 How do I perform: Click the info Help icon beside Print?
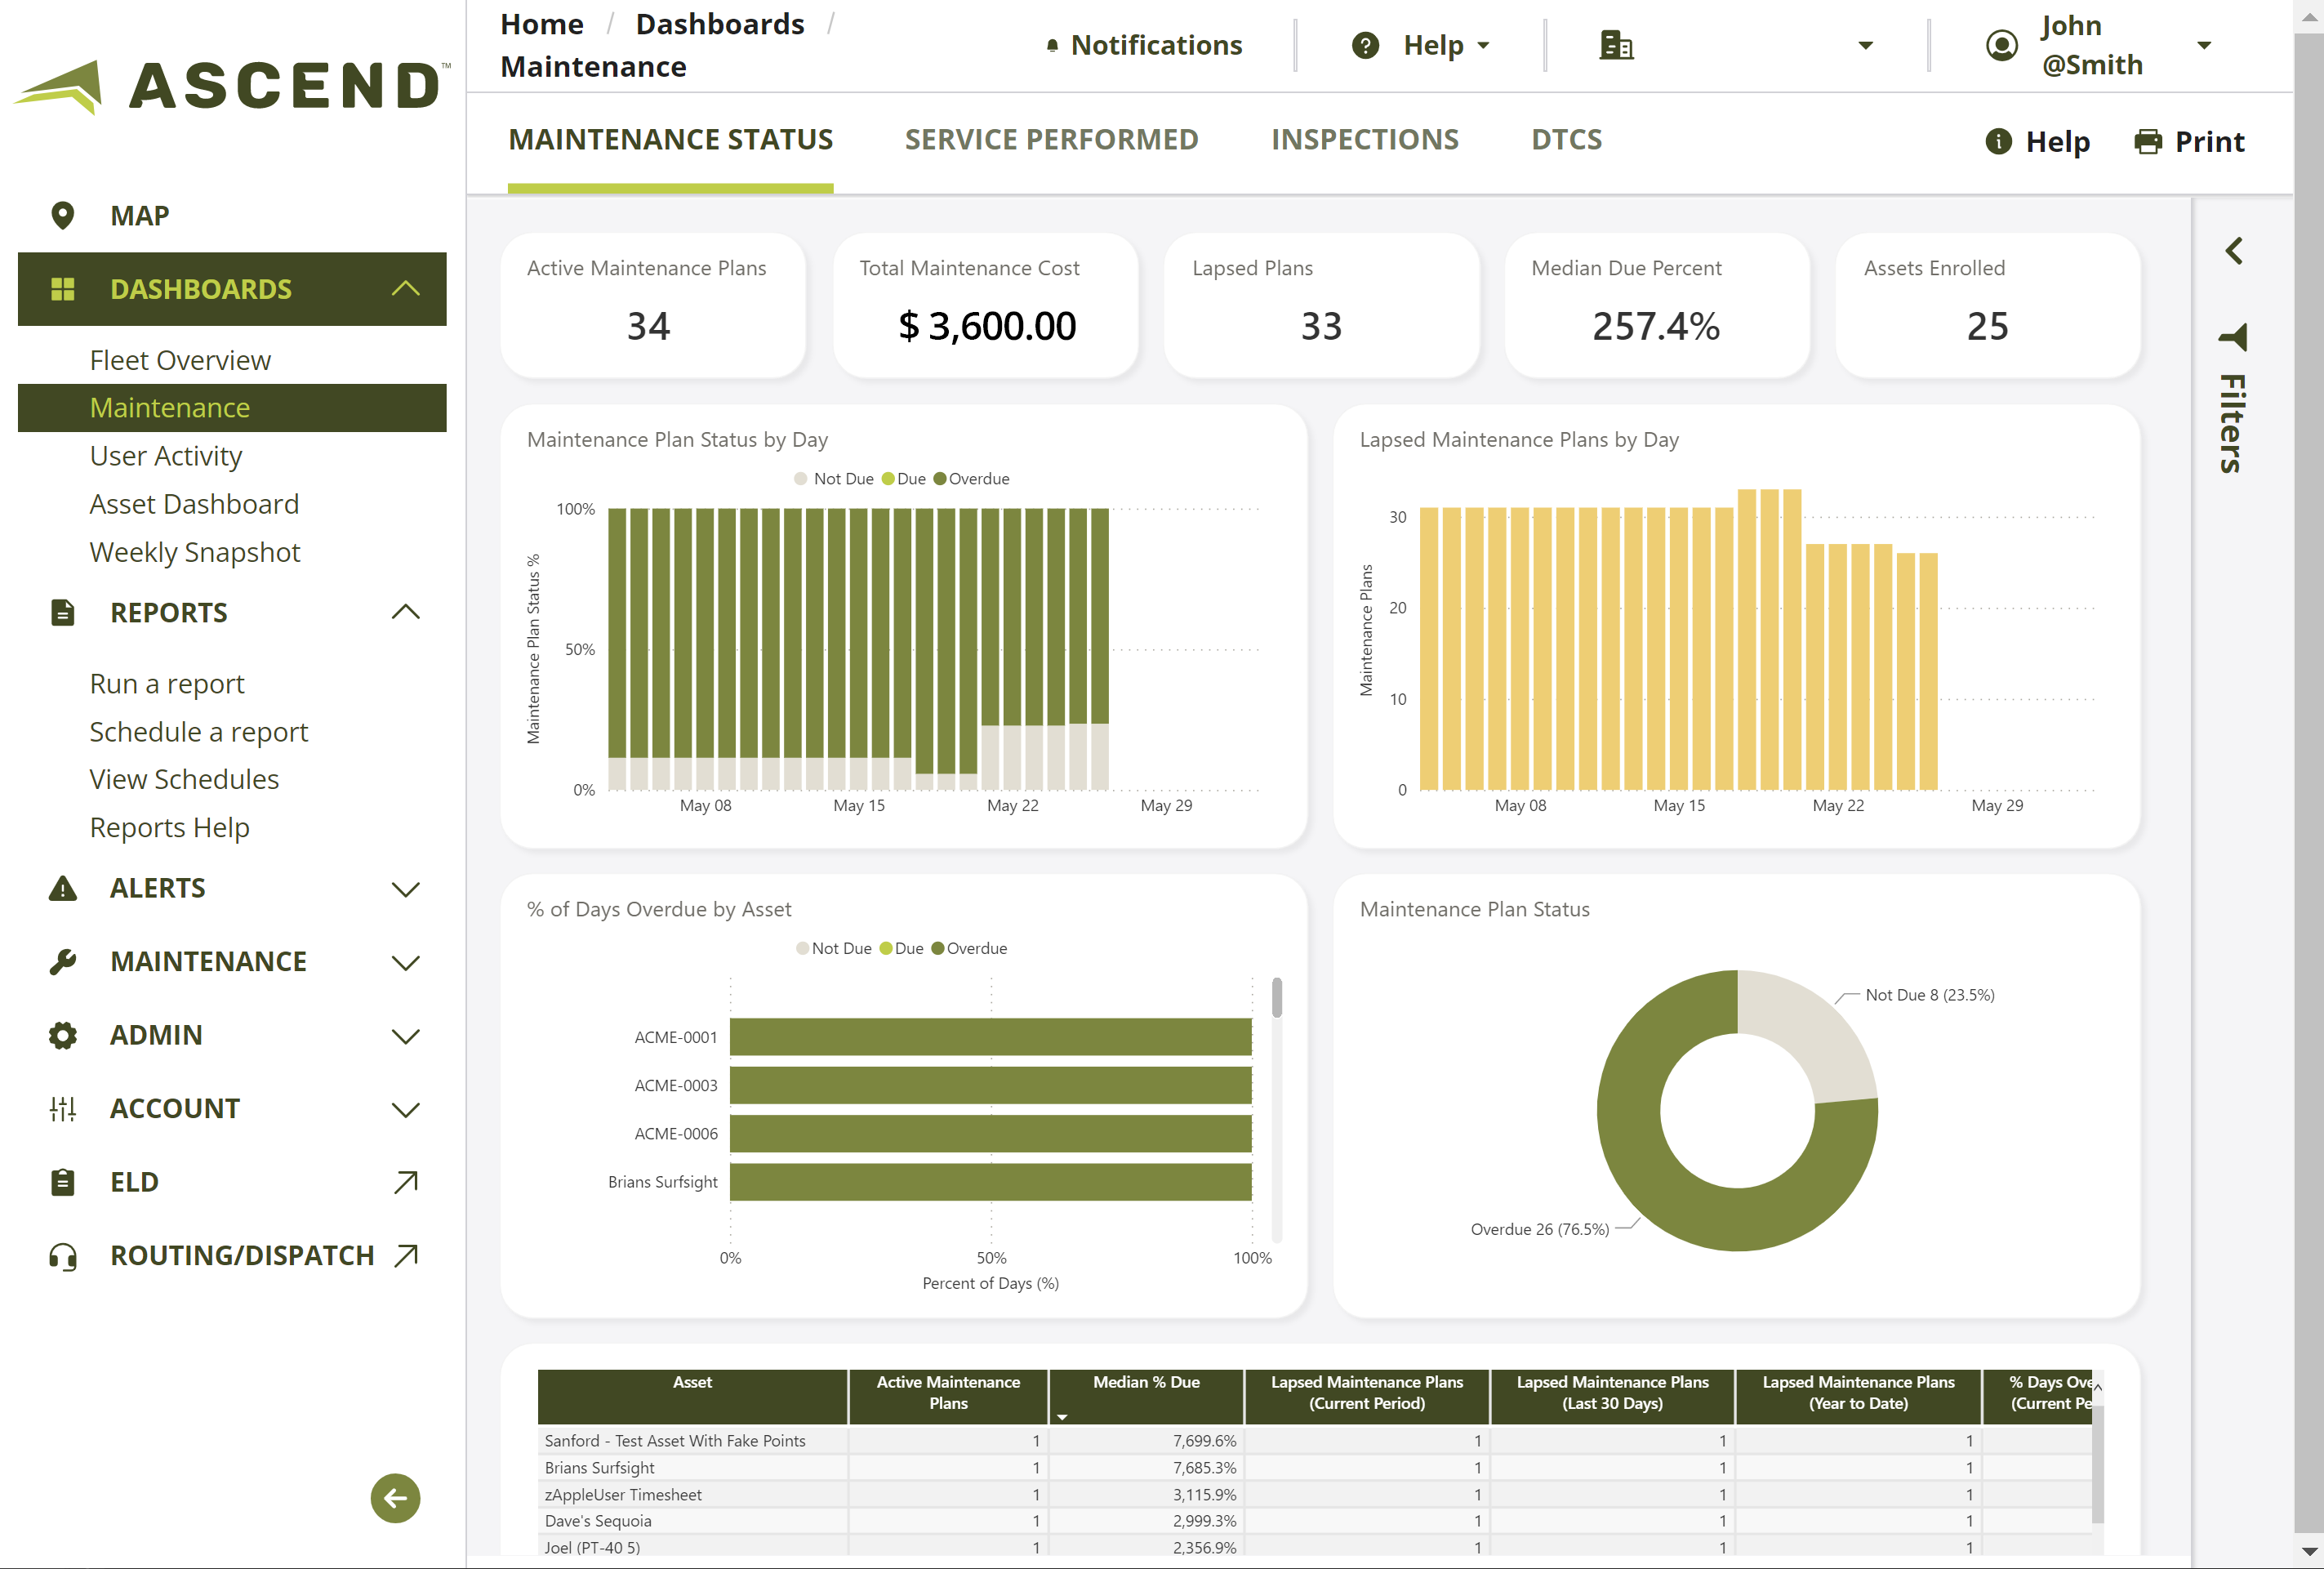click(x=1997, y=142)
